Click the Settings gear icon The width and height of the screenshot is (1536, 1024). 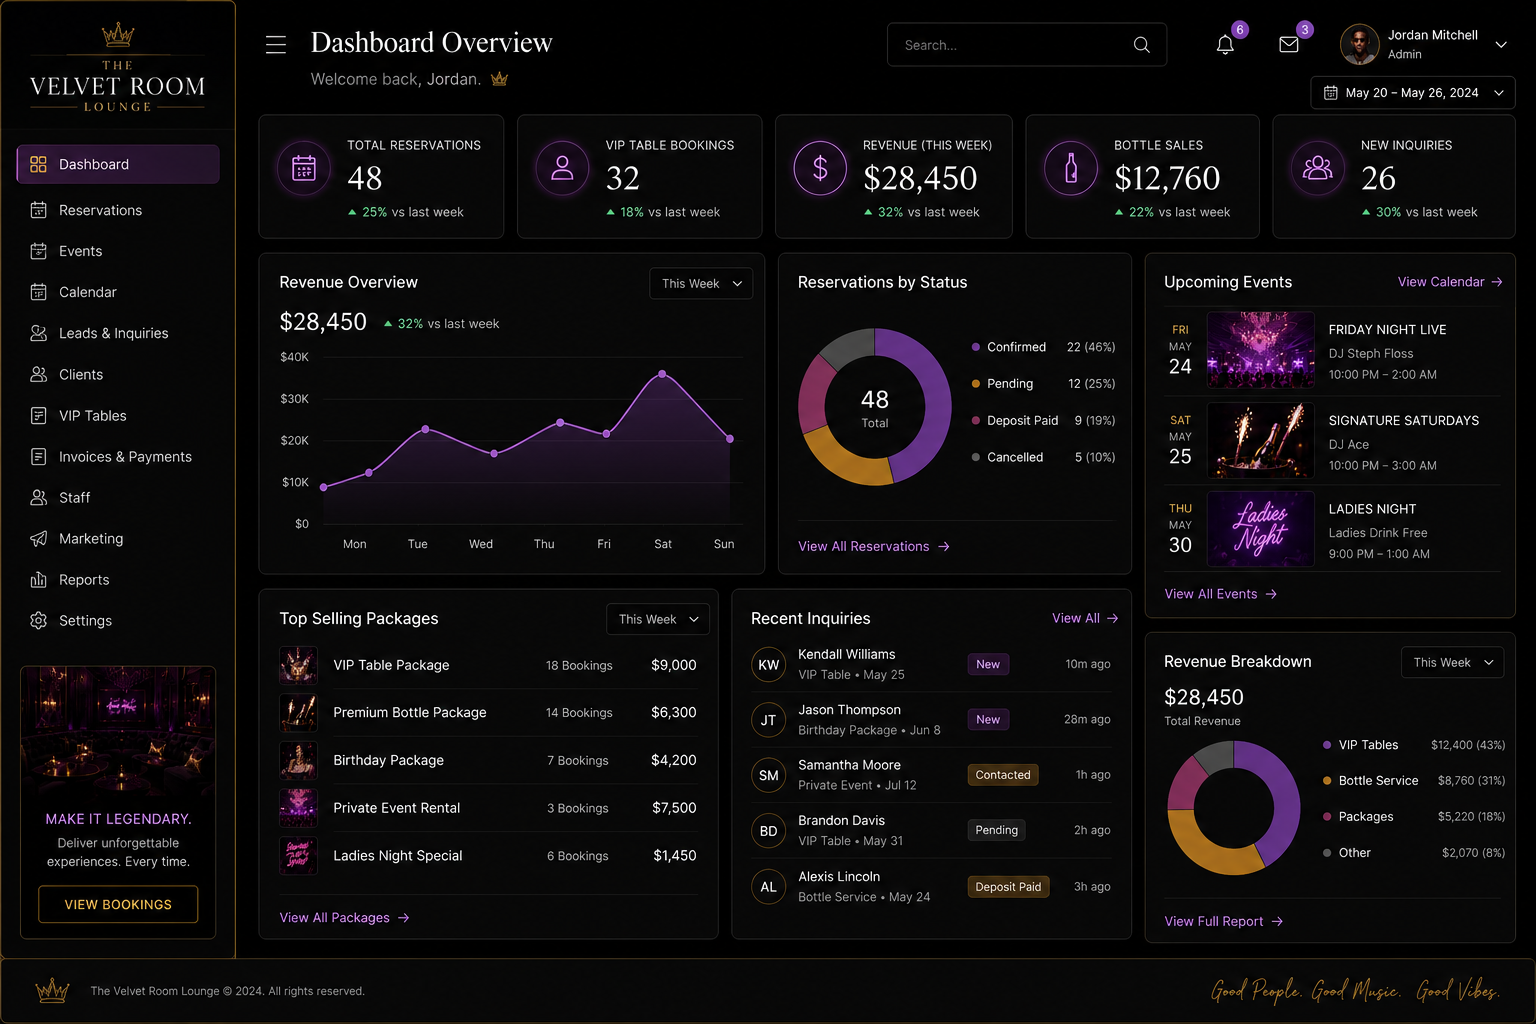click(39, 620)
